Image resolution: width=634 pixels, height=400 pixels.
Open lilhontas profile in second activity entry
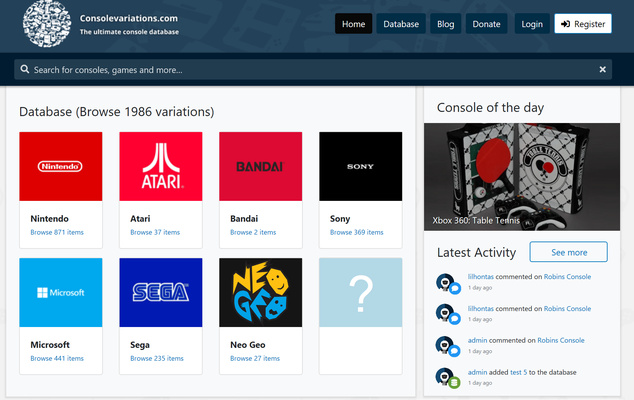point(481,309)
